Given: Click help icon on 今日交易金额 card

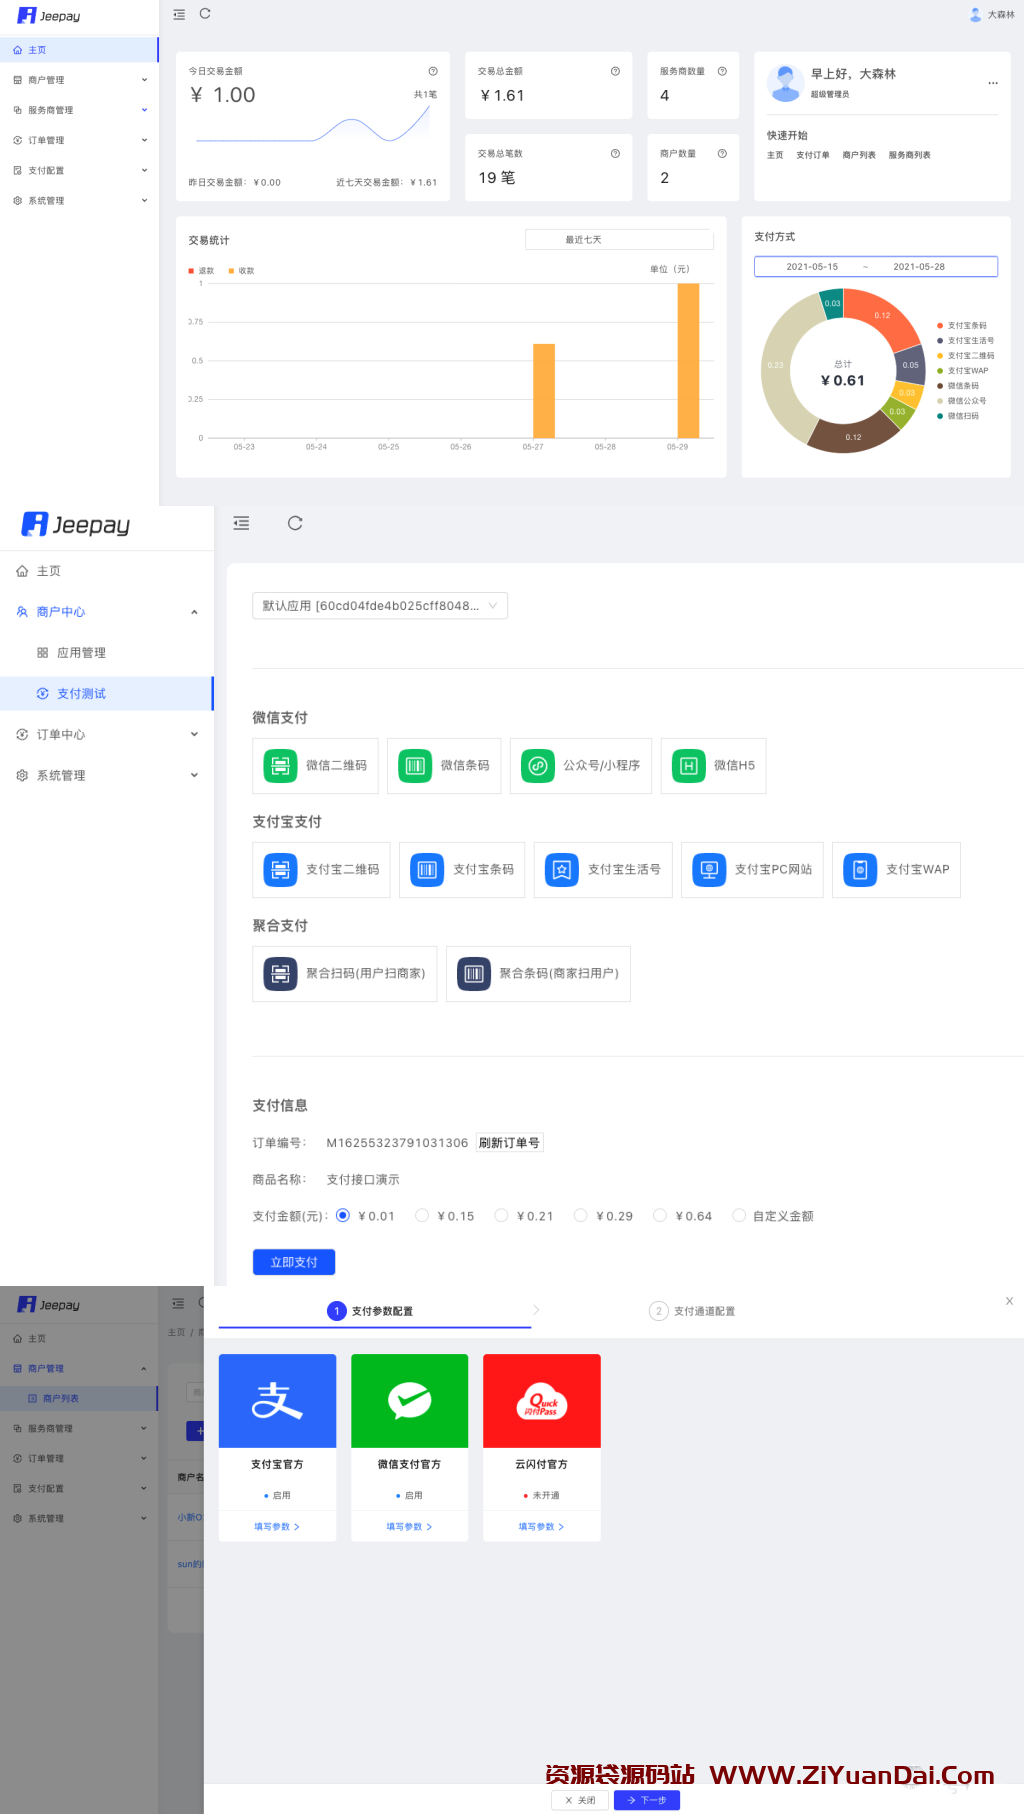Looking at the screenshot, I should [433, 71].
